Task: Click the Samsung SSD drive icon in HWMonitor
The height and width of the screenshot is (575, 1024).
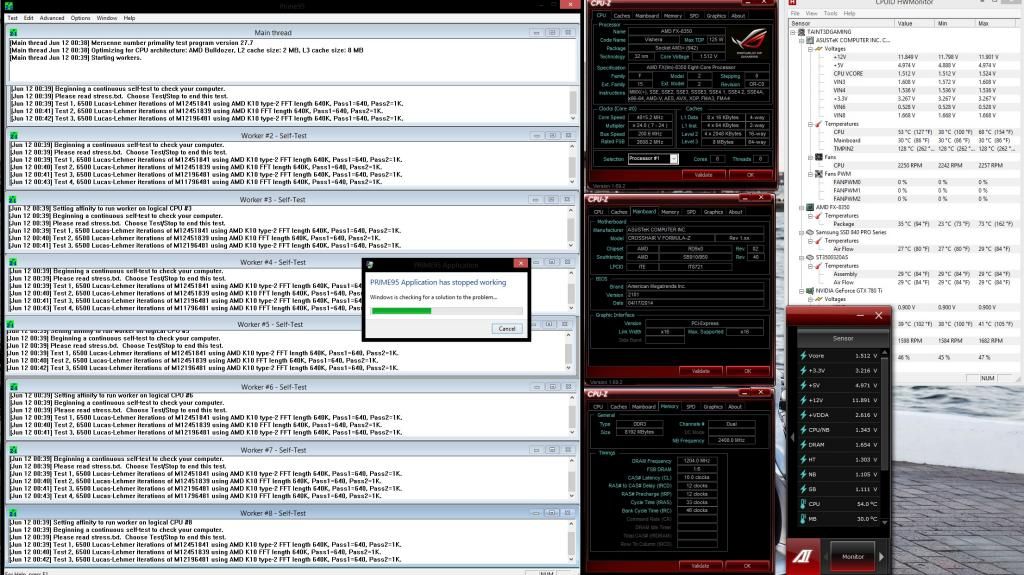Action: click(810, 232)
